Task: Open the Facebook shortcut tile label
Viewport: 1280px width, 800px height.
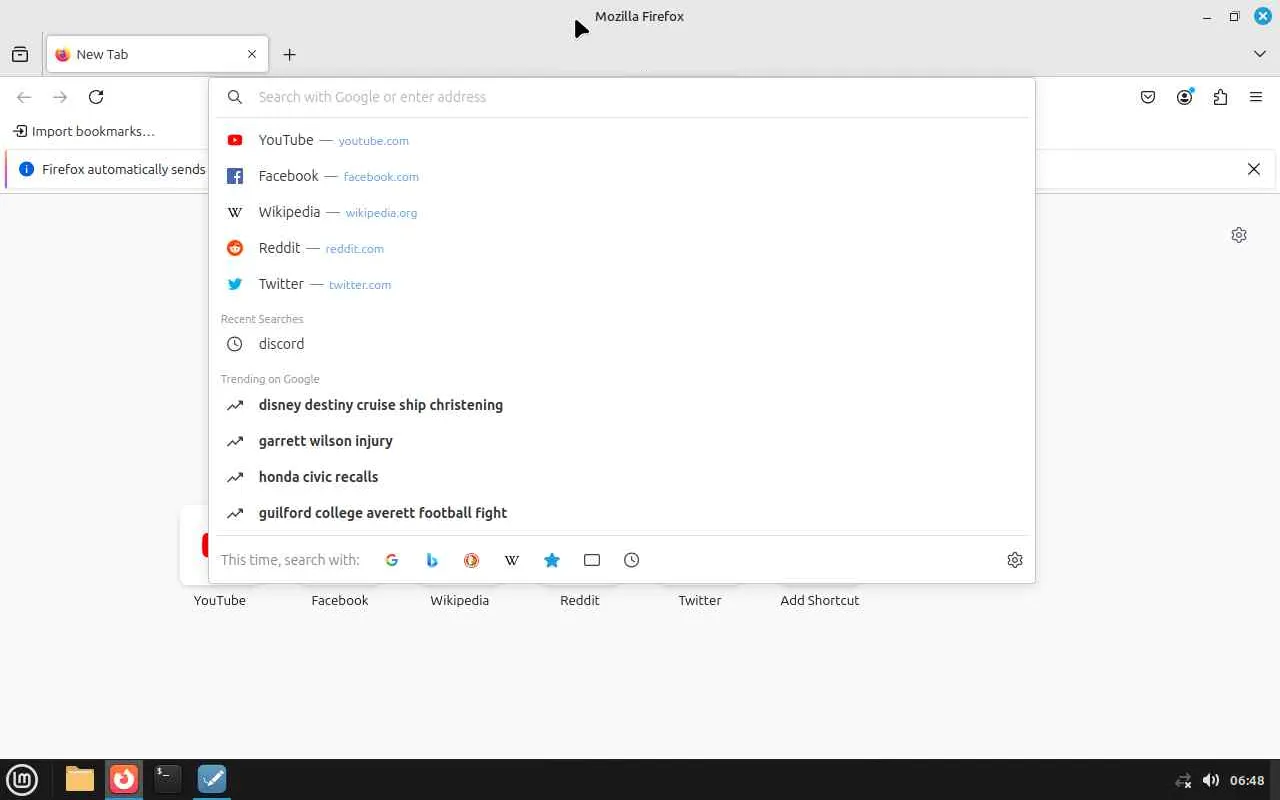Action: coord(340,600)
